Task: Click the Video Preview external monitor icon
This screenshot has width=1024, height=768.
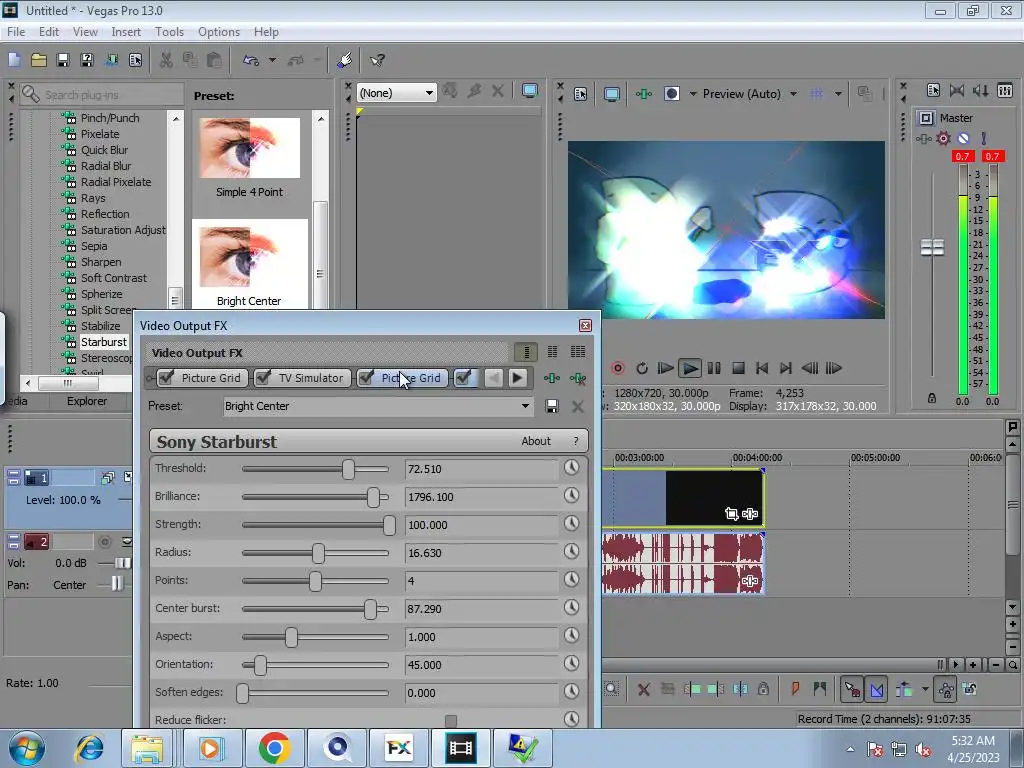Action: coord(612,94)
